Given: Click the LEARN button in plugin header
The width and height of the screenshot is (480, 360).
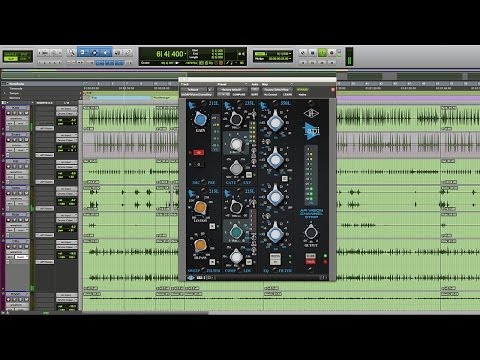Looking at the screenshot, I should pyautogui.click(x=287, y=95).
